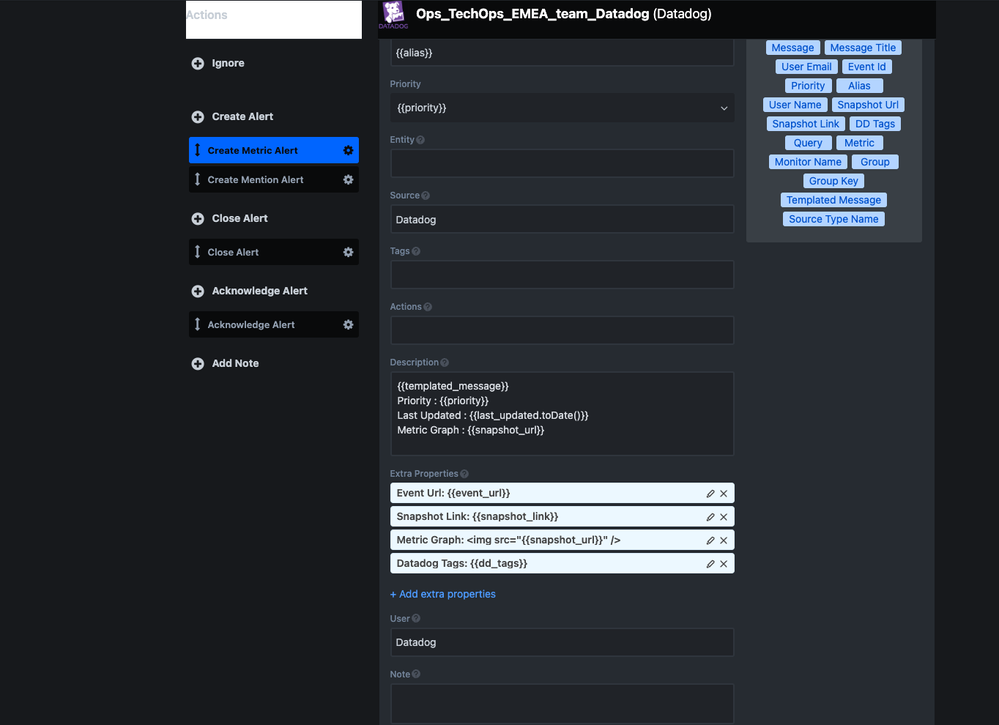Click reorder handle on Create Mention Alert
The width and height of the screenshot is (999, 725).
pos(198,179)
